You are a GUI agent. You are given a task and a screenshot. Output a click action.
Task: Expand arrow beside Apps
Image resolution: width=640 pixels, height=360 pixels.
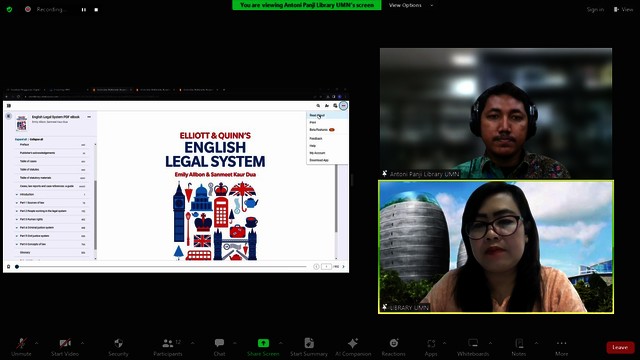tap(444, 343)
